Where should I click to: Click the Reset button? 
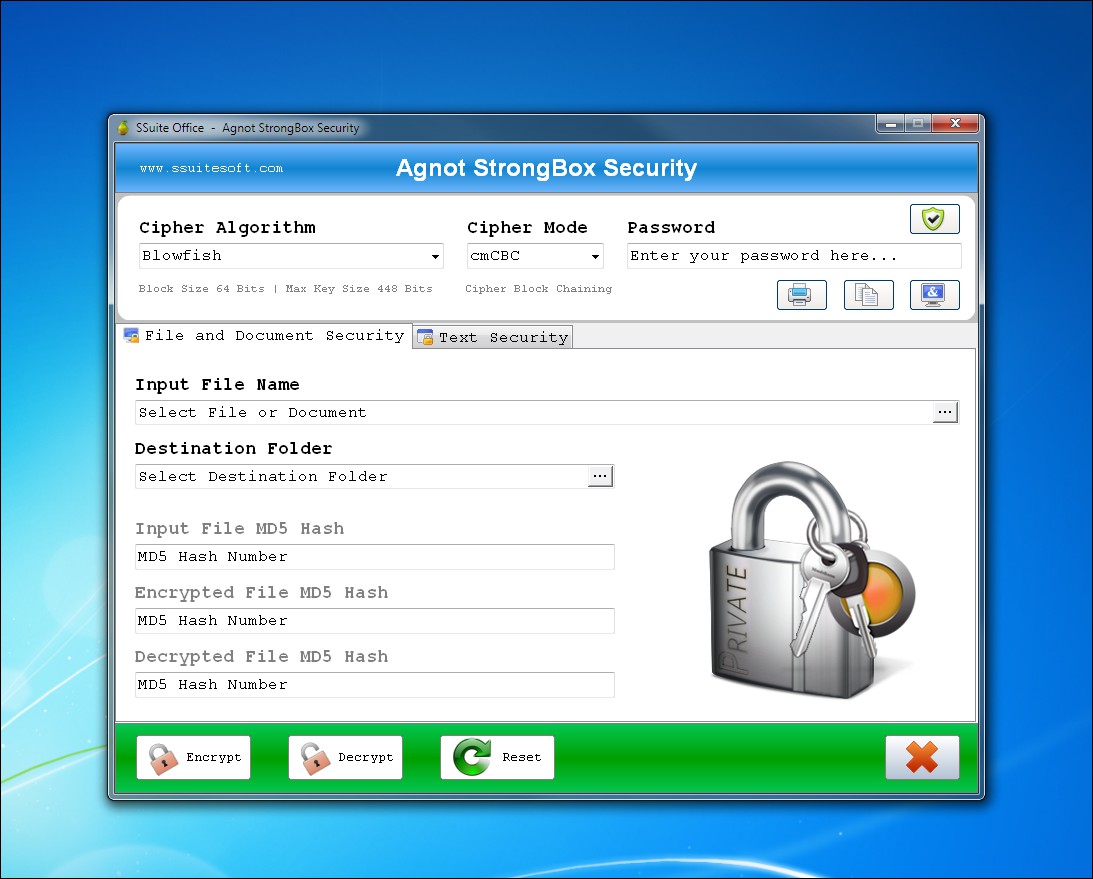point(497,757)
